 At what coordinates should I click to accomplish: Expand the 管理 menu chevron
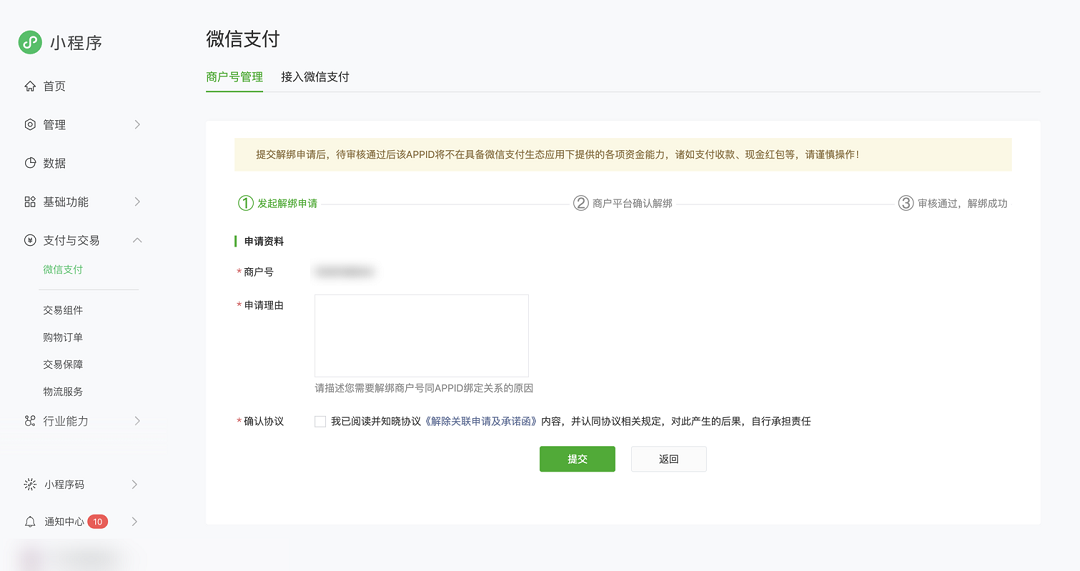(x=137, y=125)
